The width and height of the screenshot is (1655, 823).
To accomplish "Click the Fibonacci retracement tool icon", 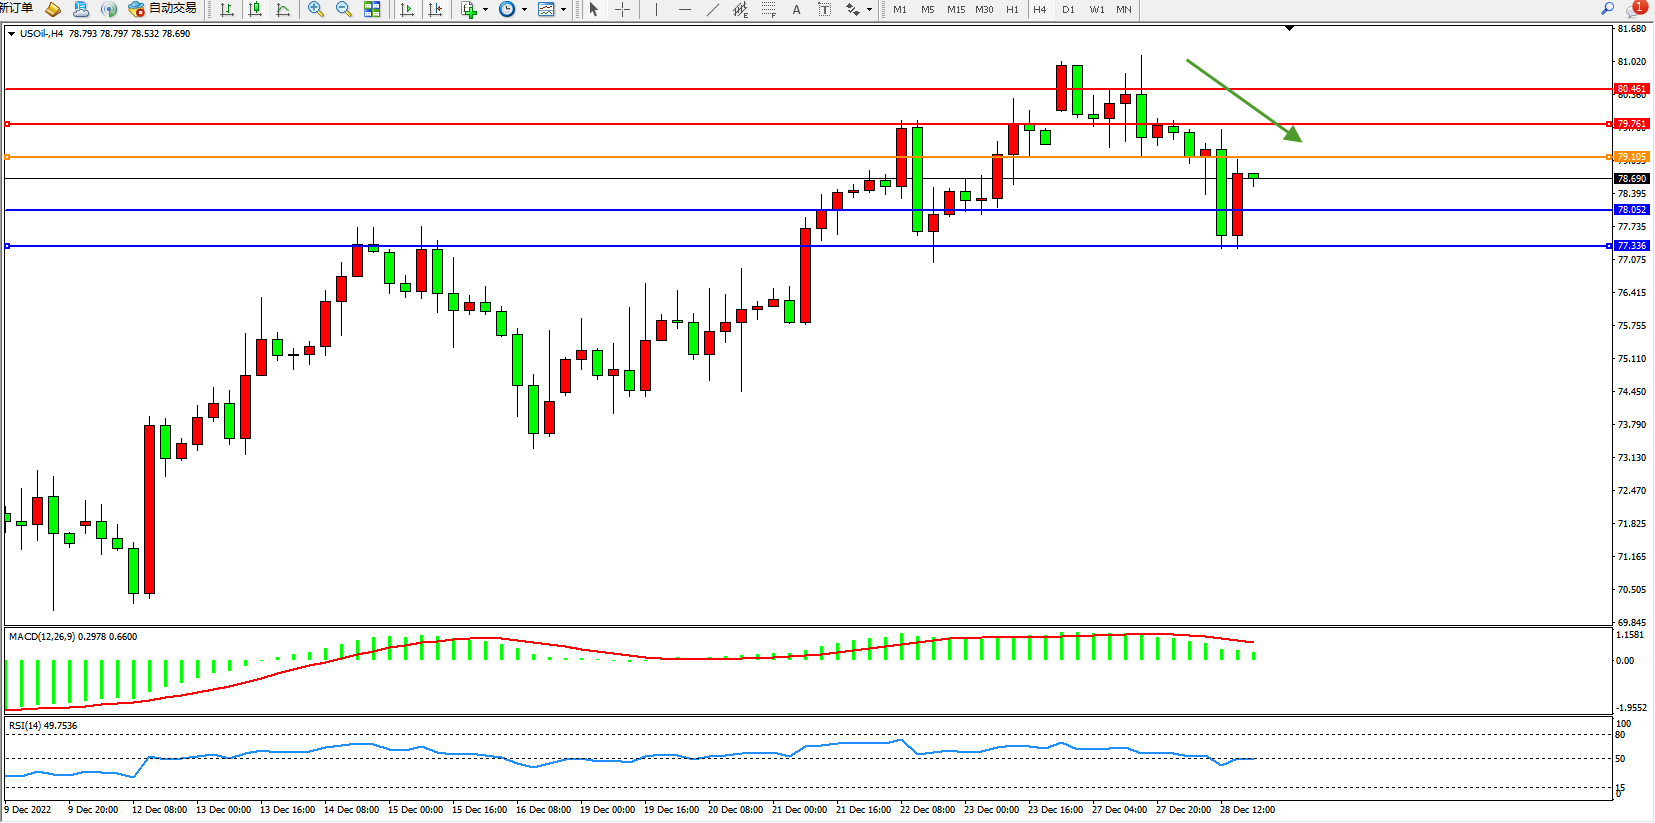I will (768, 10).
